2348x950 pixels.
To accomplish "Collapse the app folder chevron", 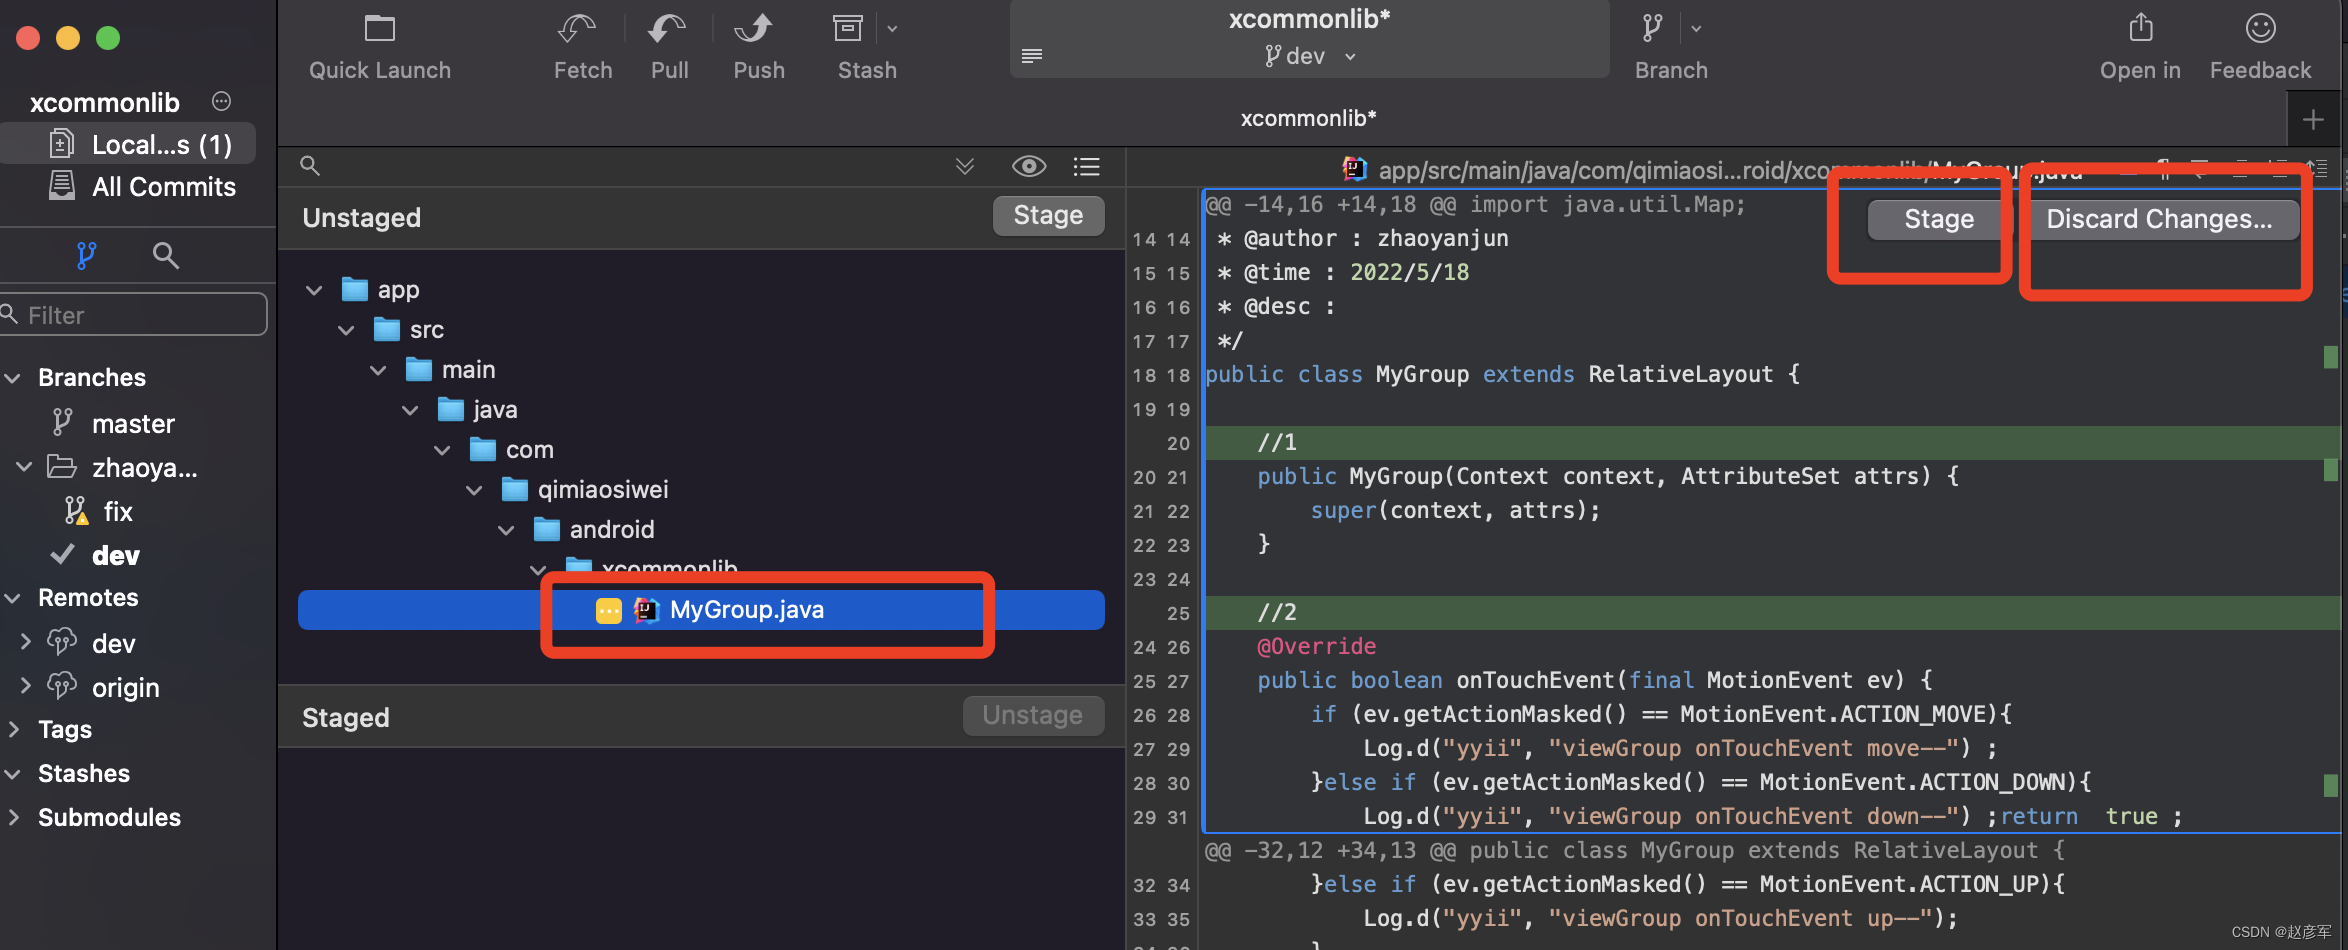I will [314, 290].
